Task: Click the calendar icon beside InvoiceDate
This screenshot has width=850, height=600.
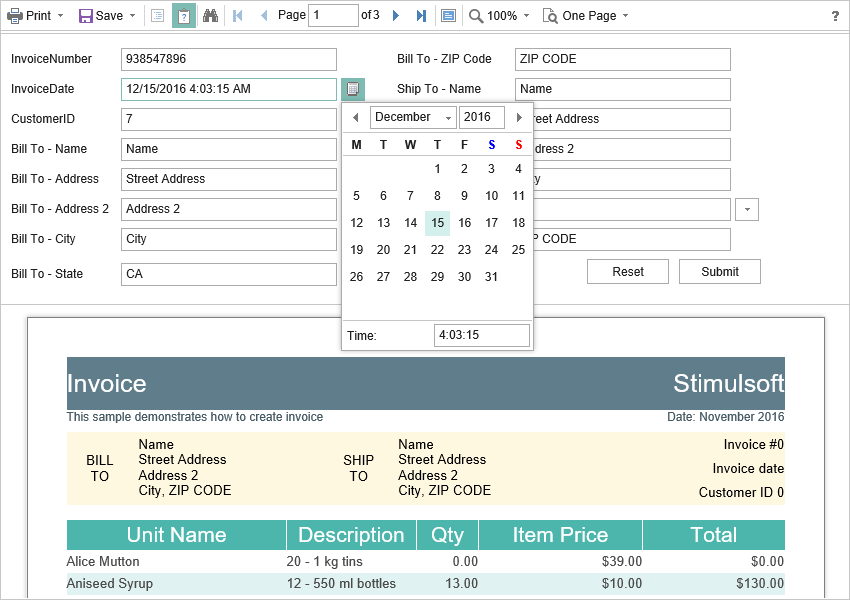Action: click(353, 89)
